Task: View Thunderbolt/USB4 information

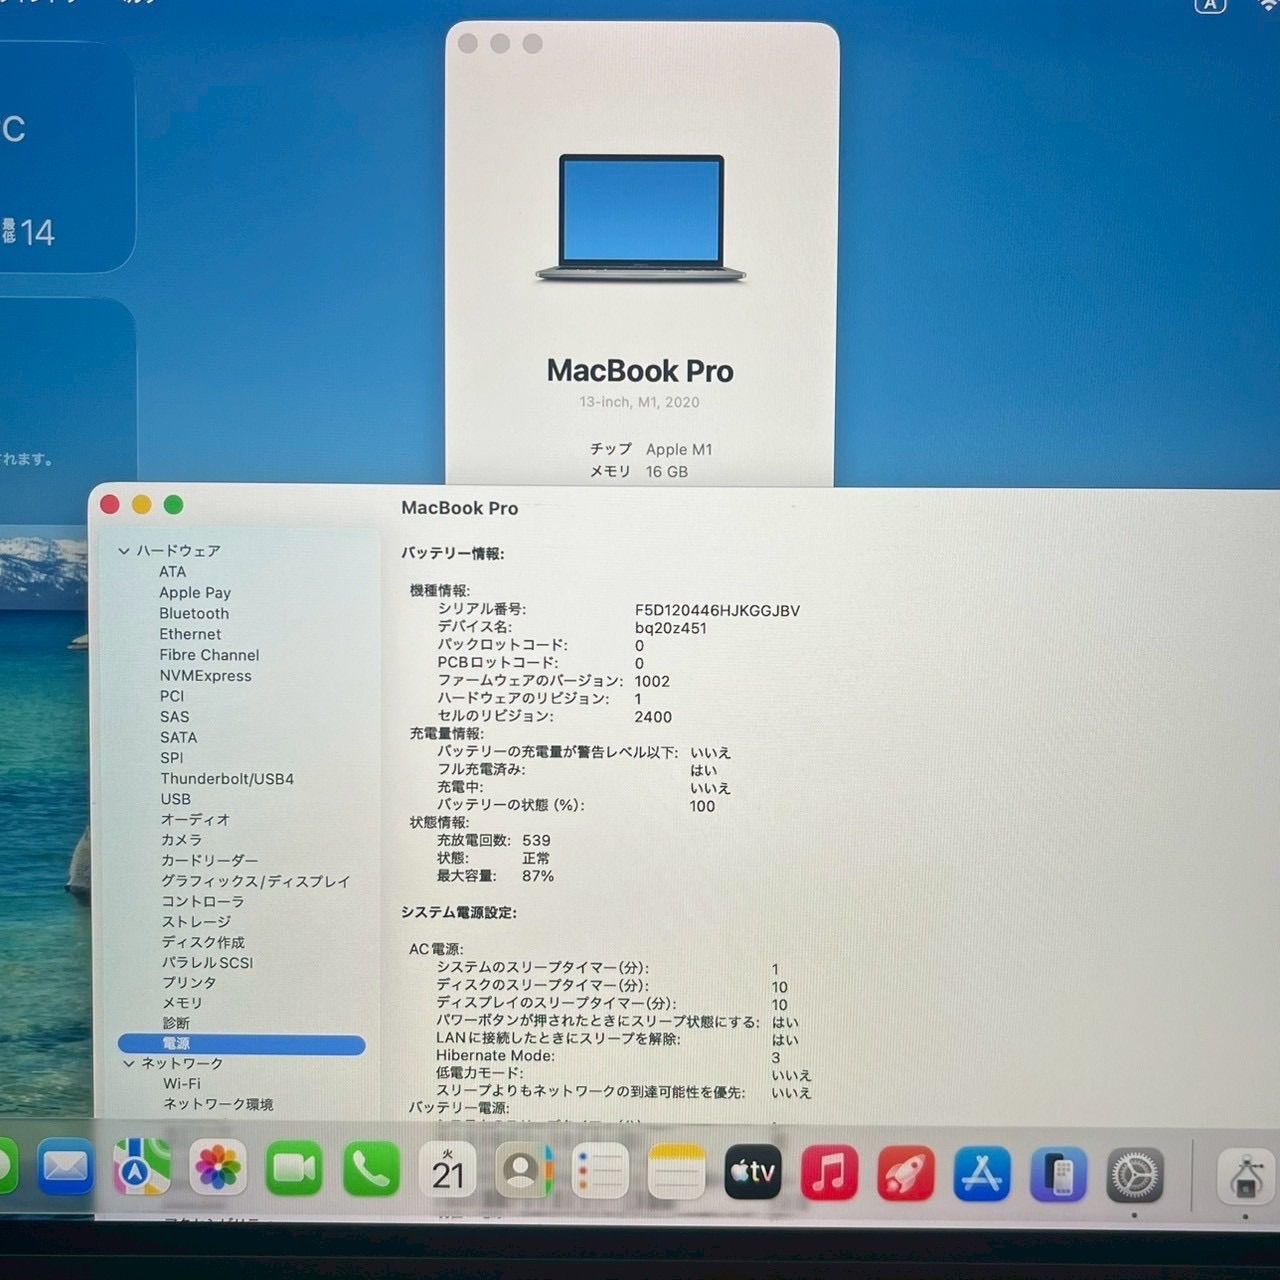Action: click(x=227, y=779)
